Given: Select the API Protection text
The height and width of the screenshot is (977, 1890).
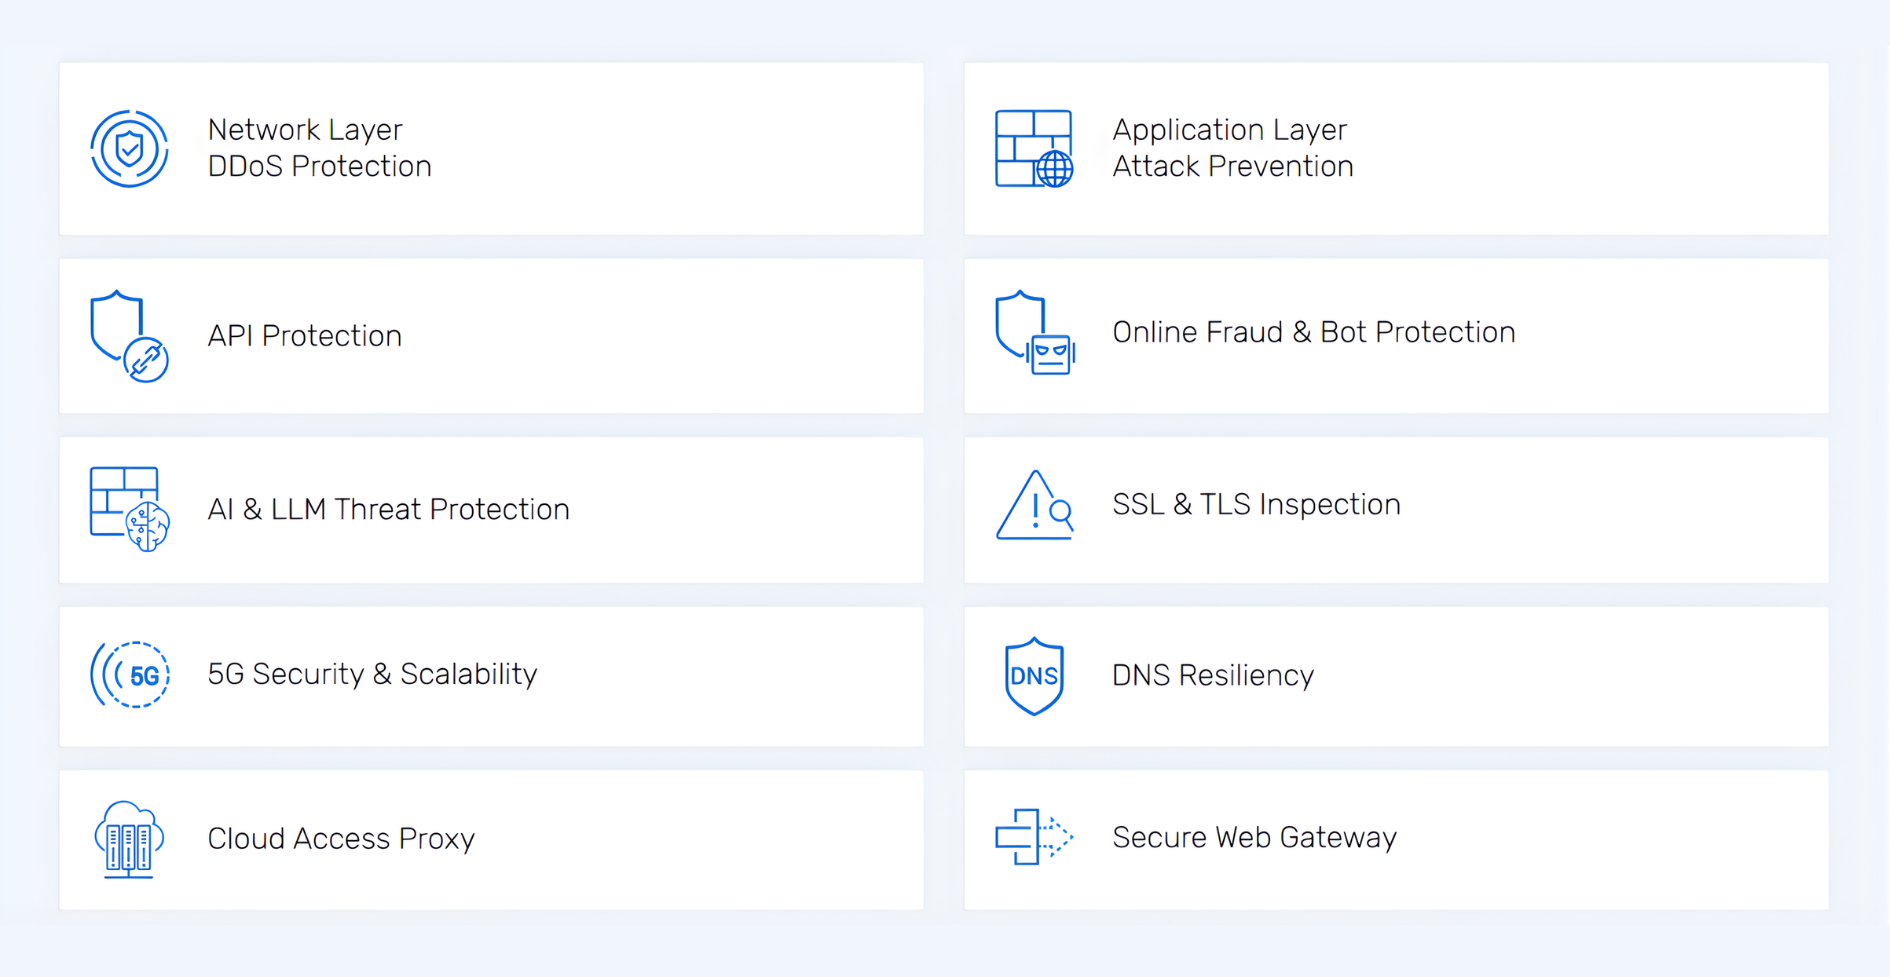Looking at the screenshot, I should click(x=304, y=336).
